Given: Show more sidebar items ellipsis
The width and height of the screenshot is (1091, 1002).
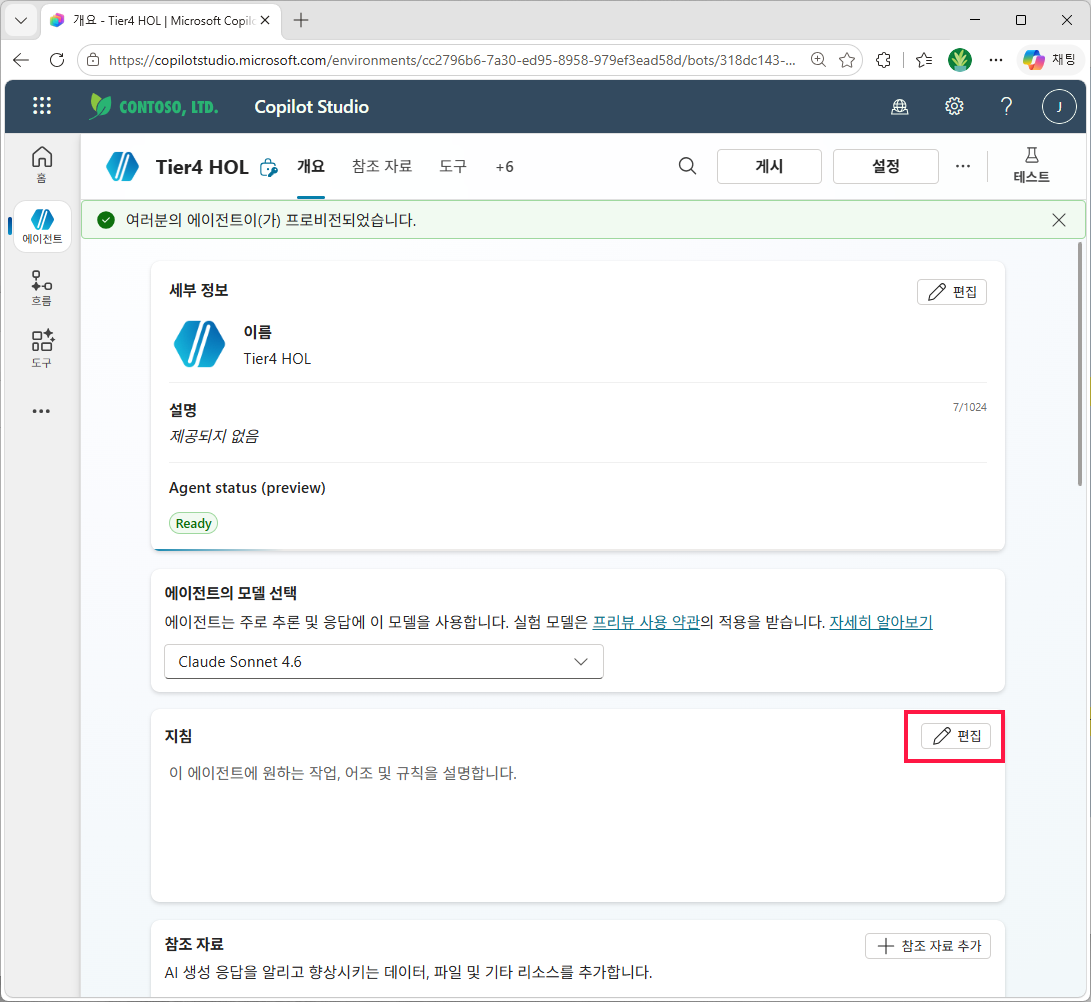Looking at the screenshot, I should [42, 411].
